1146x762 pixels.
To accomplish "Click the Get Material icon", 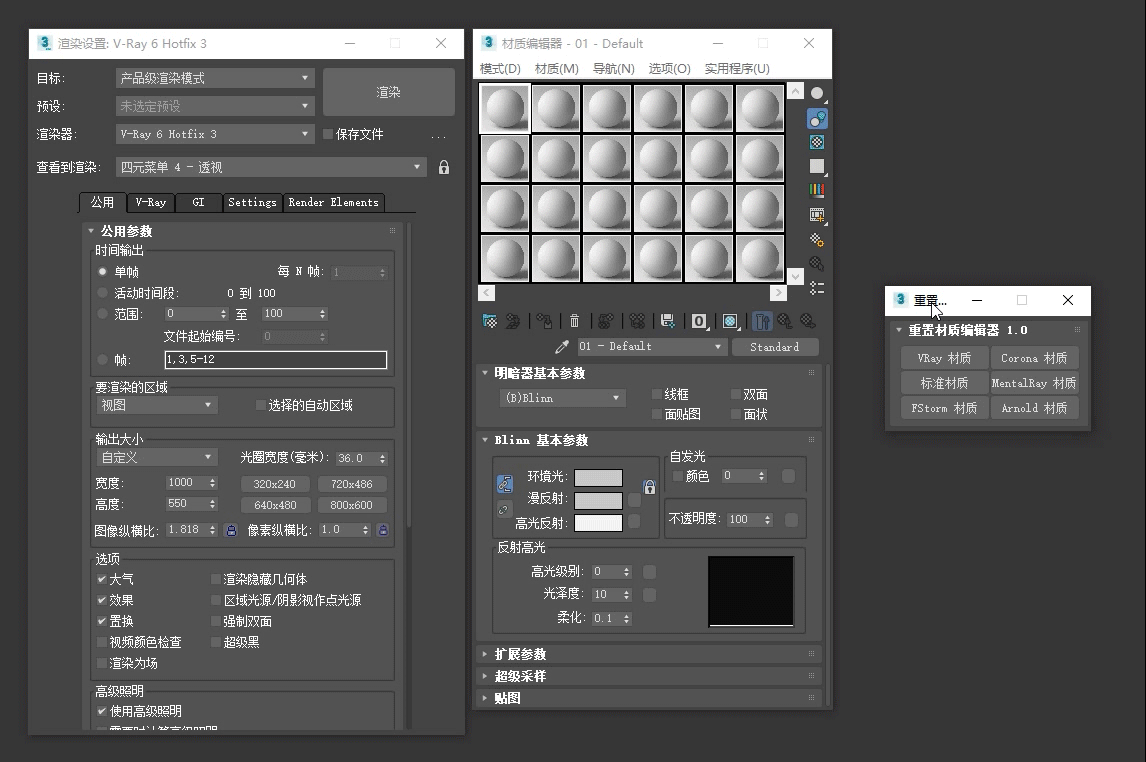I will 490,321.
